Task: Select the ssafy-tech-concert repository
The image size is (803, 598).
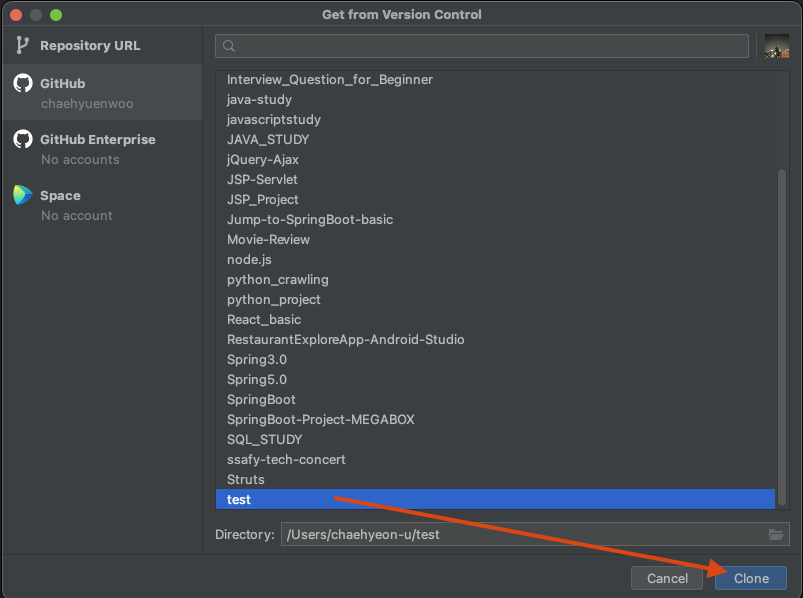Action: pyautogui.click(x=495, y=459)
